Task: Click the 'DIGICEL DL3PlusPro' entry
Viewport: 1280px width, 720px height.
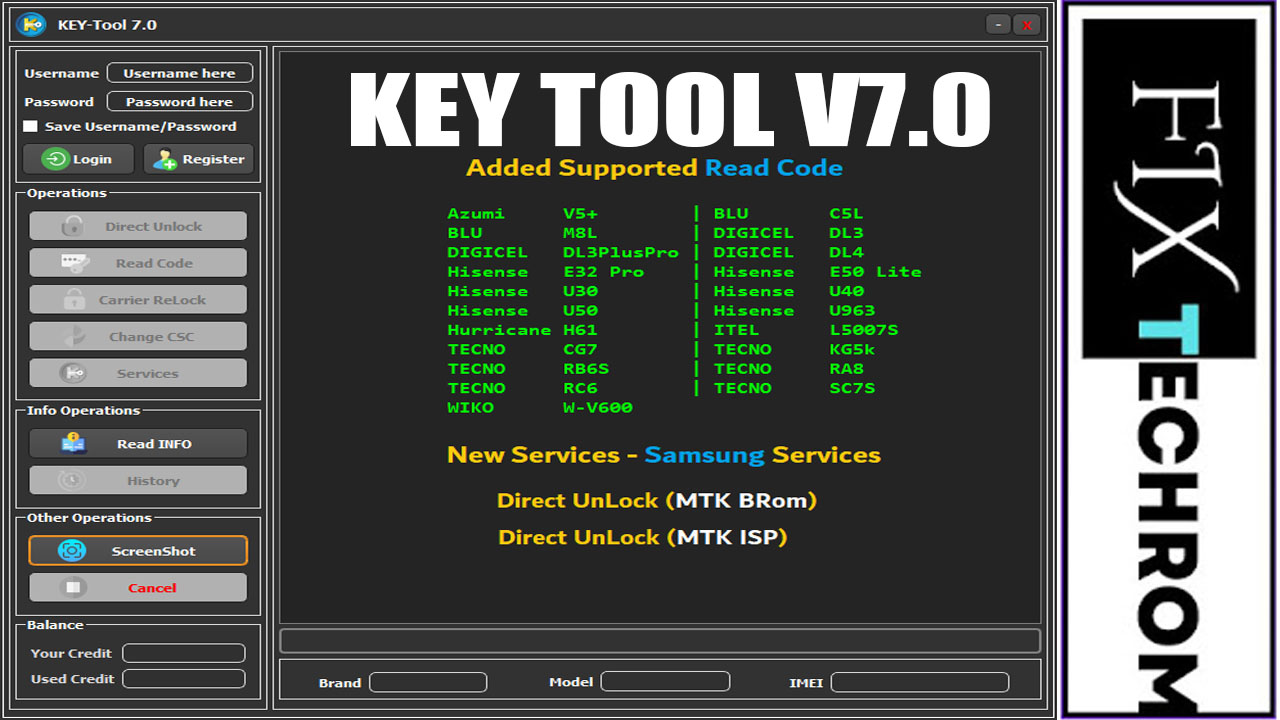Action: click(563, 252)
